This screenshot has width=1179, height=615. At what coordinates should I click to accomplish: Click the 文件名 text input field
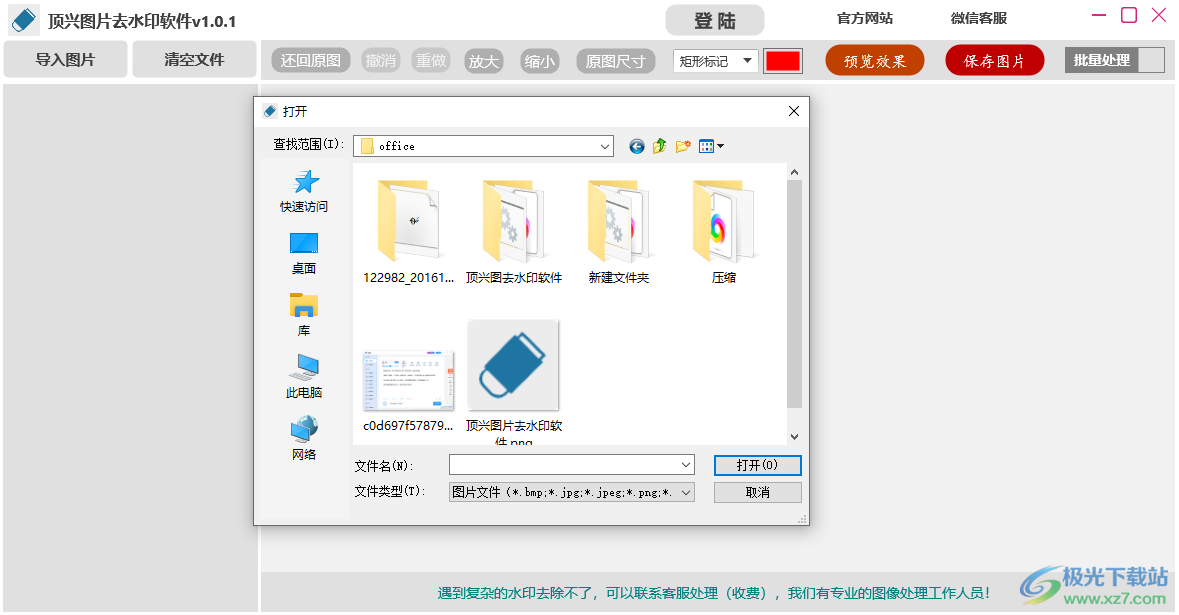pyautogui.click(x=564, y=465)
